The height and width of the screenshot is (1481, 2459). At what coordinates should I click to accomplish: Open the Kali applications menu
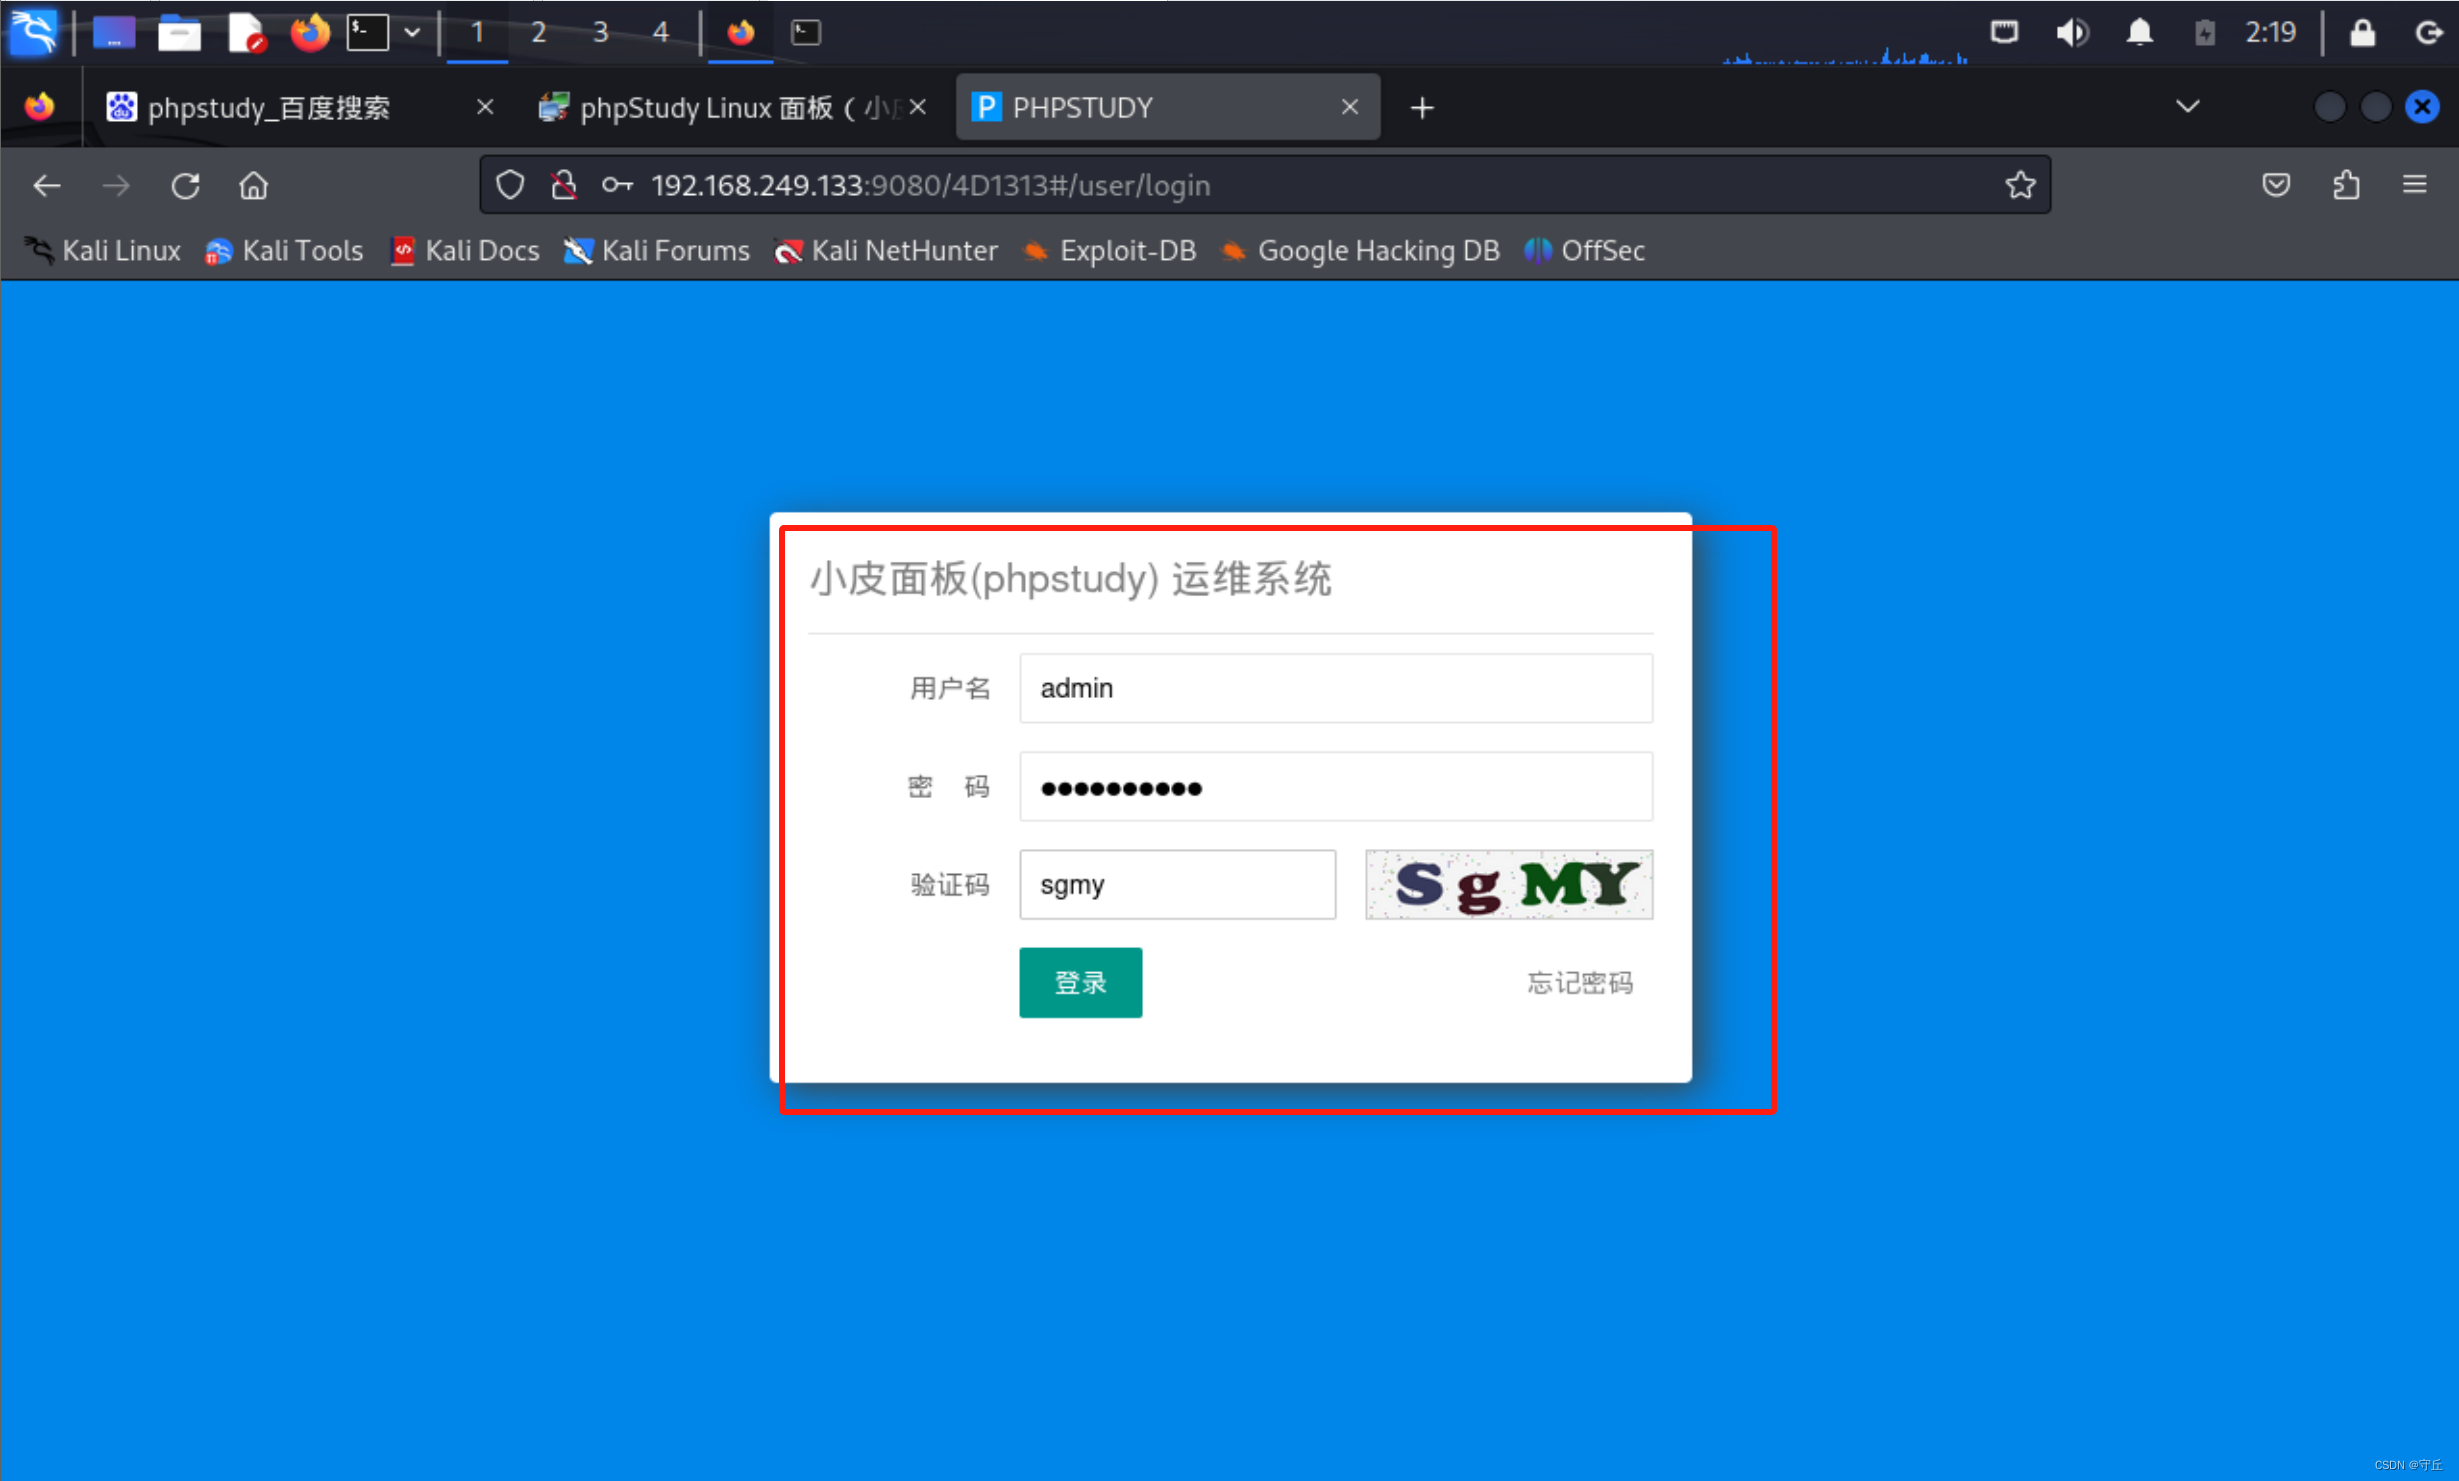pos(33,32)
